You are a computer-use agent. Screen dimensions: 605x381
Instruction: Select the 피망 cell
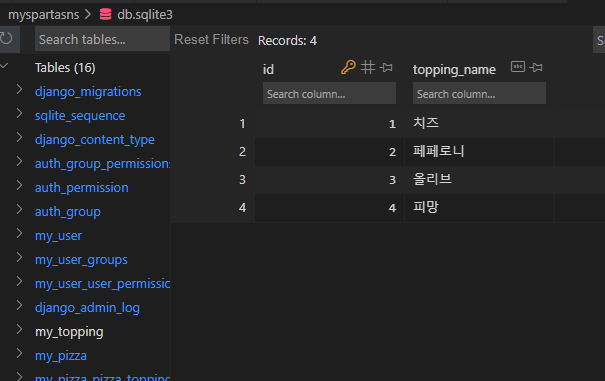click(479, 208)
